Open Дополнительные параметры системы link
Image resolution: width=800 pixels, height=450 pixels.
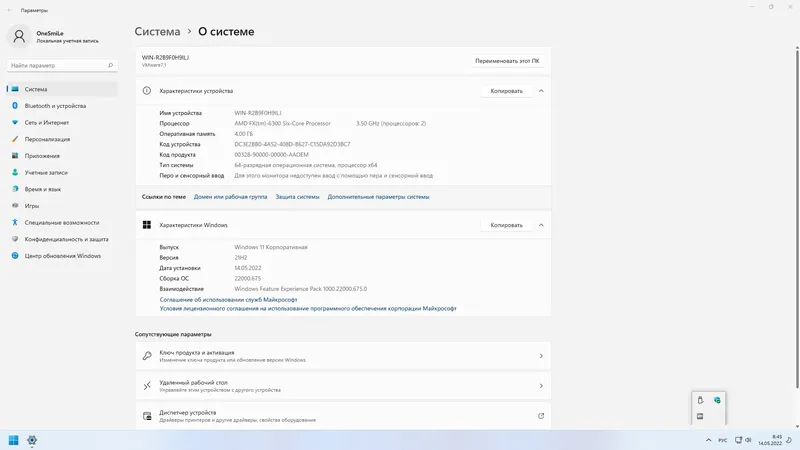378,196
